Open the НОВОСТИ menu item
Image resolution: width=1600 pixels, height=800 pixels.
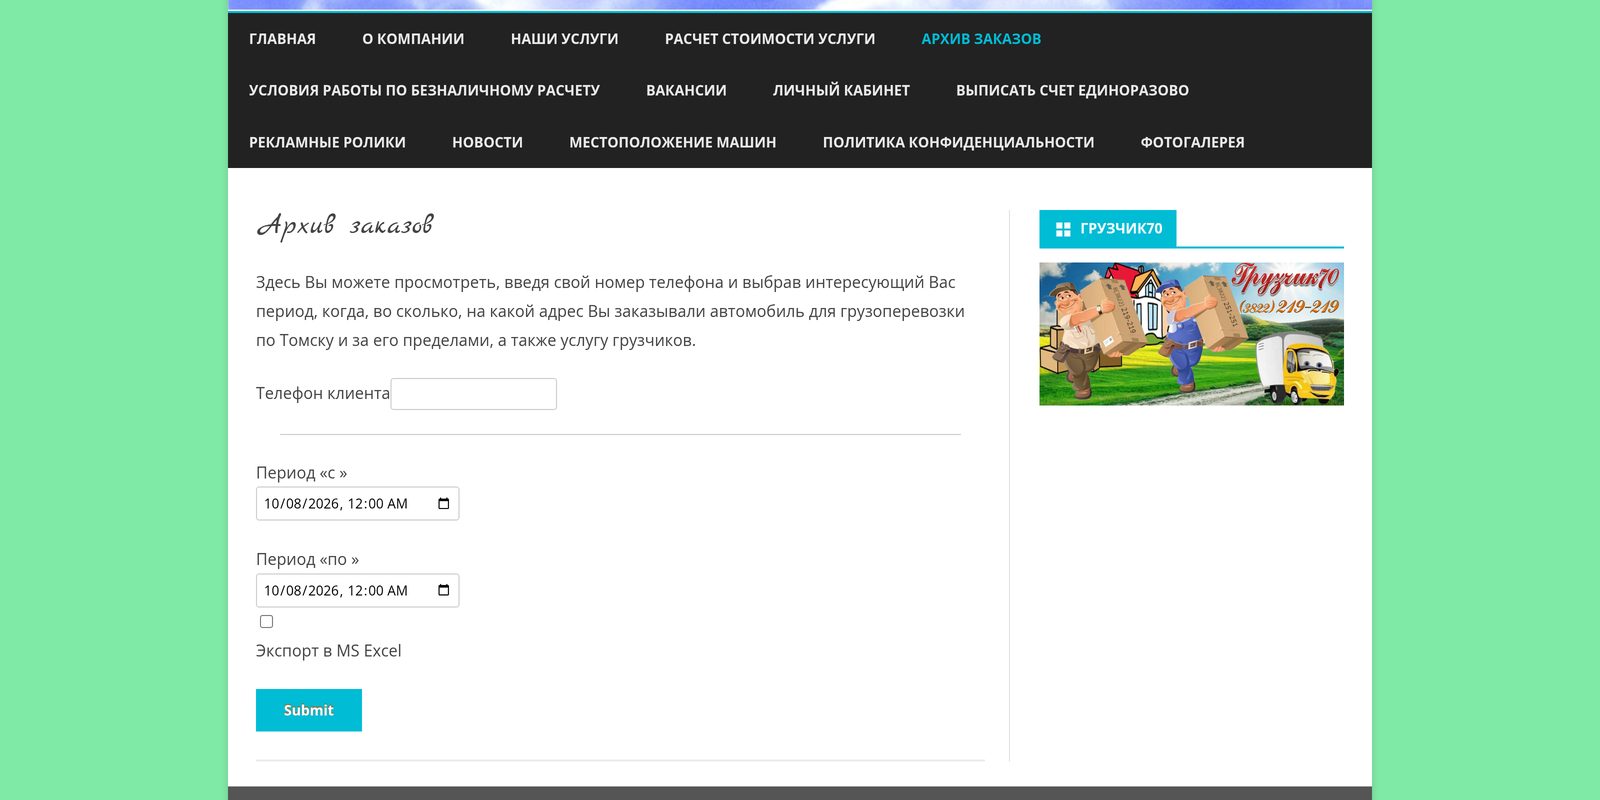click(x=487, y=142)
